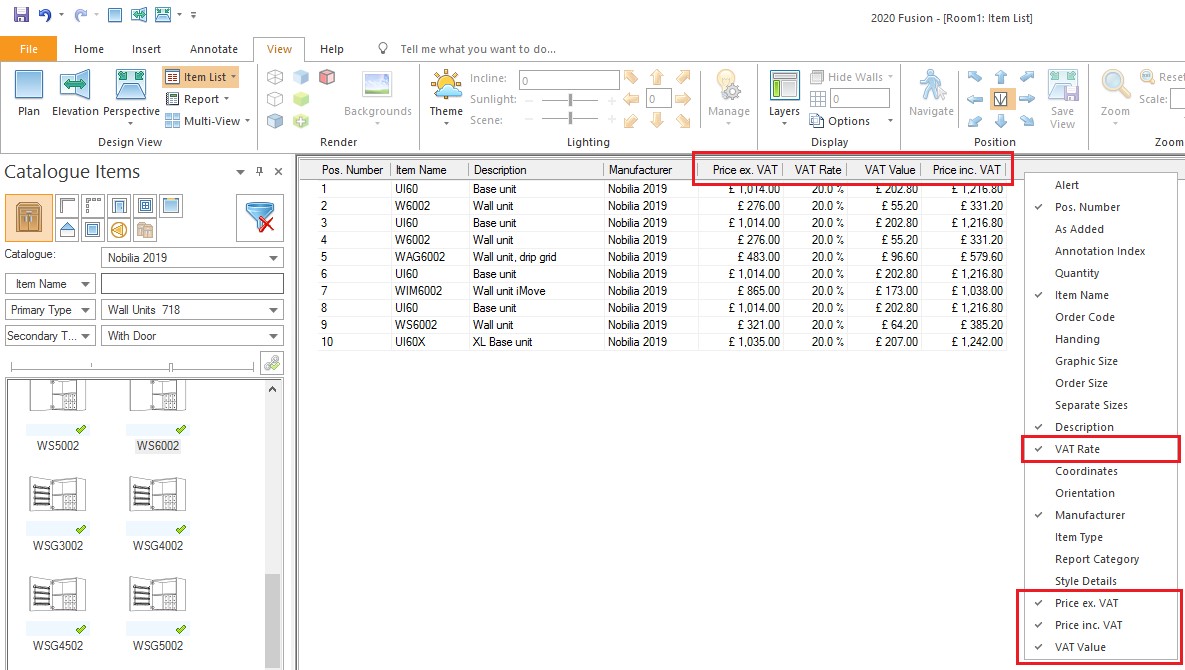Viewport: 1185px width, 670px height.
Task: Enable the Quantity column
Action: (1102, 273)
